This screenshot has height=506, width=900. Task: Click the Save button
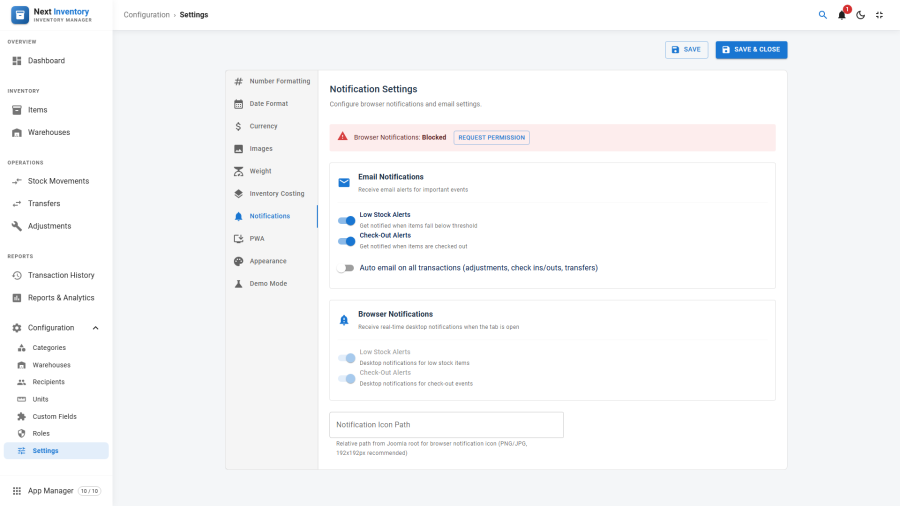pos(686,50)
